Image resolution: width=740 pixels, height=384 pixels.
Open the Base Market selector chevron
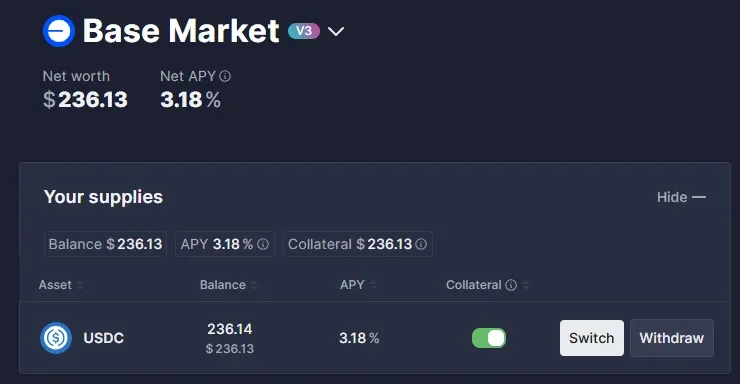coord(336,32)
